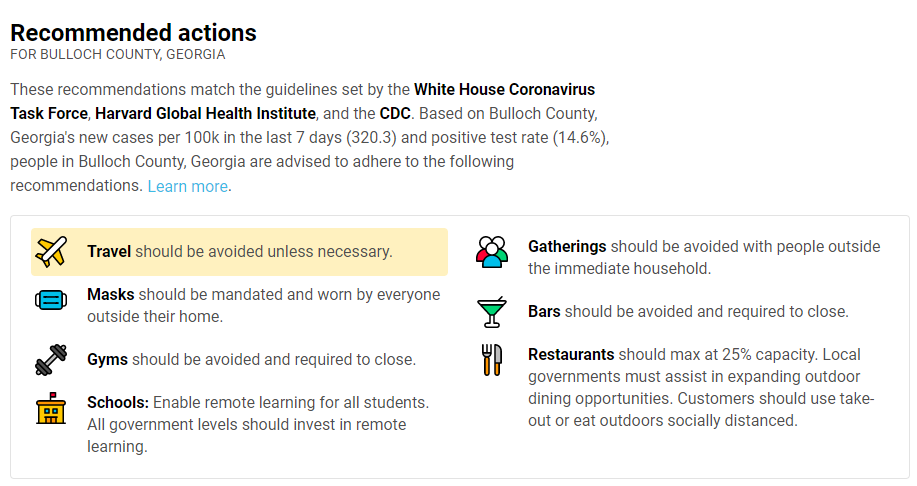The image size is (917, 486).
Task: Click the Recommended actions heading
Action: [133, 33]
